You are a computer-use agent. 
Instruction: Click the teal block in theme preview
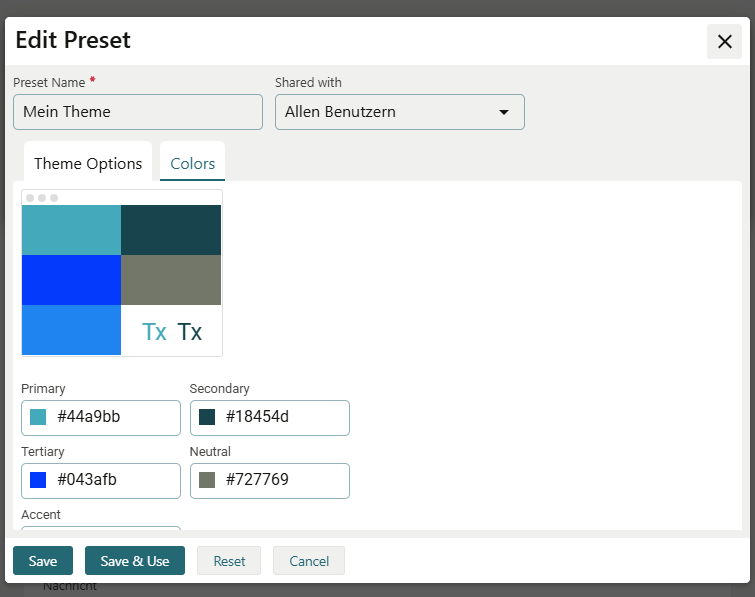(71, 230)
